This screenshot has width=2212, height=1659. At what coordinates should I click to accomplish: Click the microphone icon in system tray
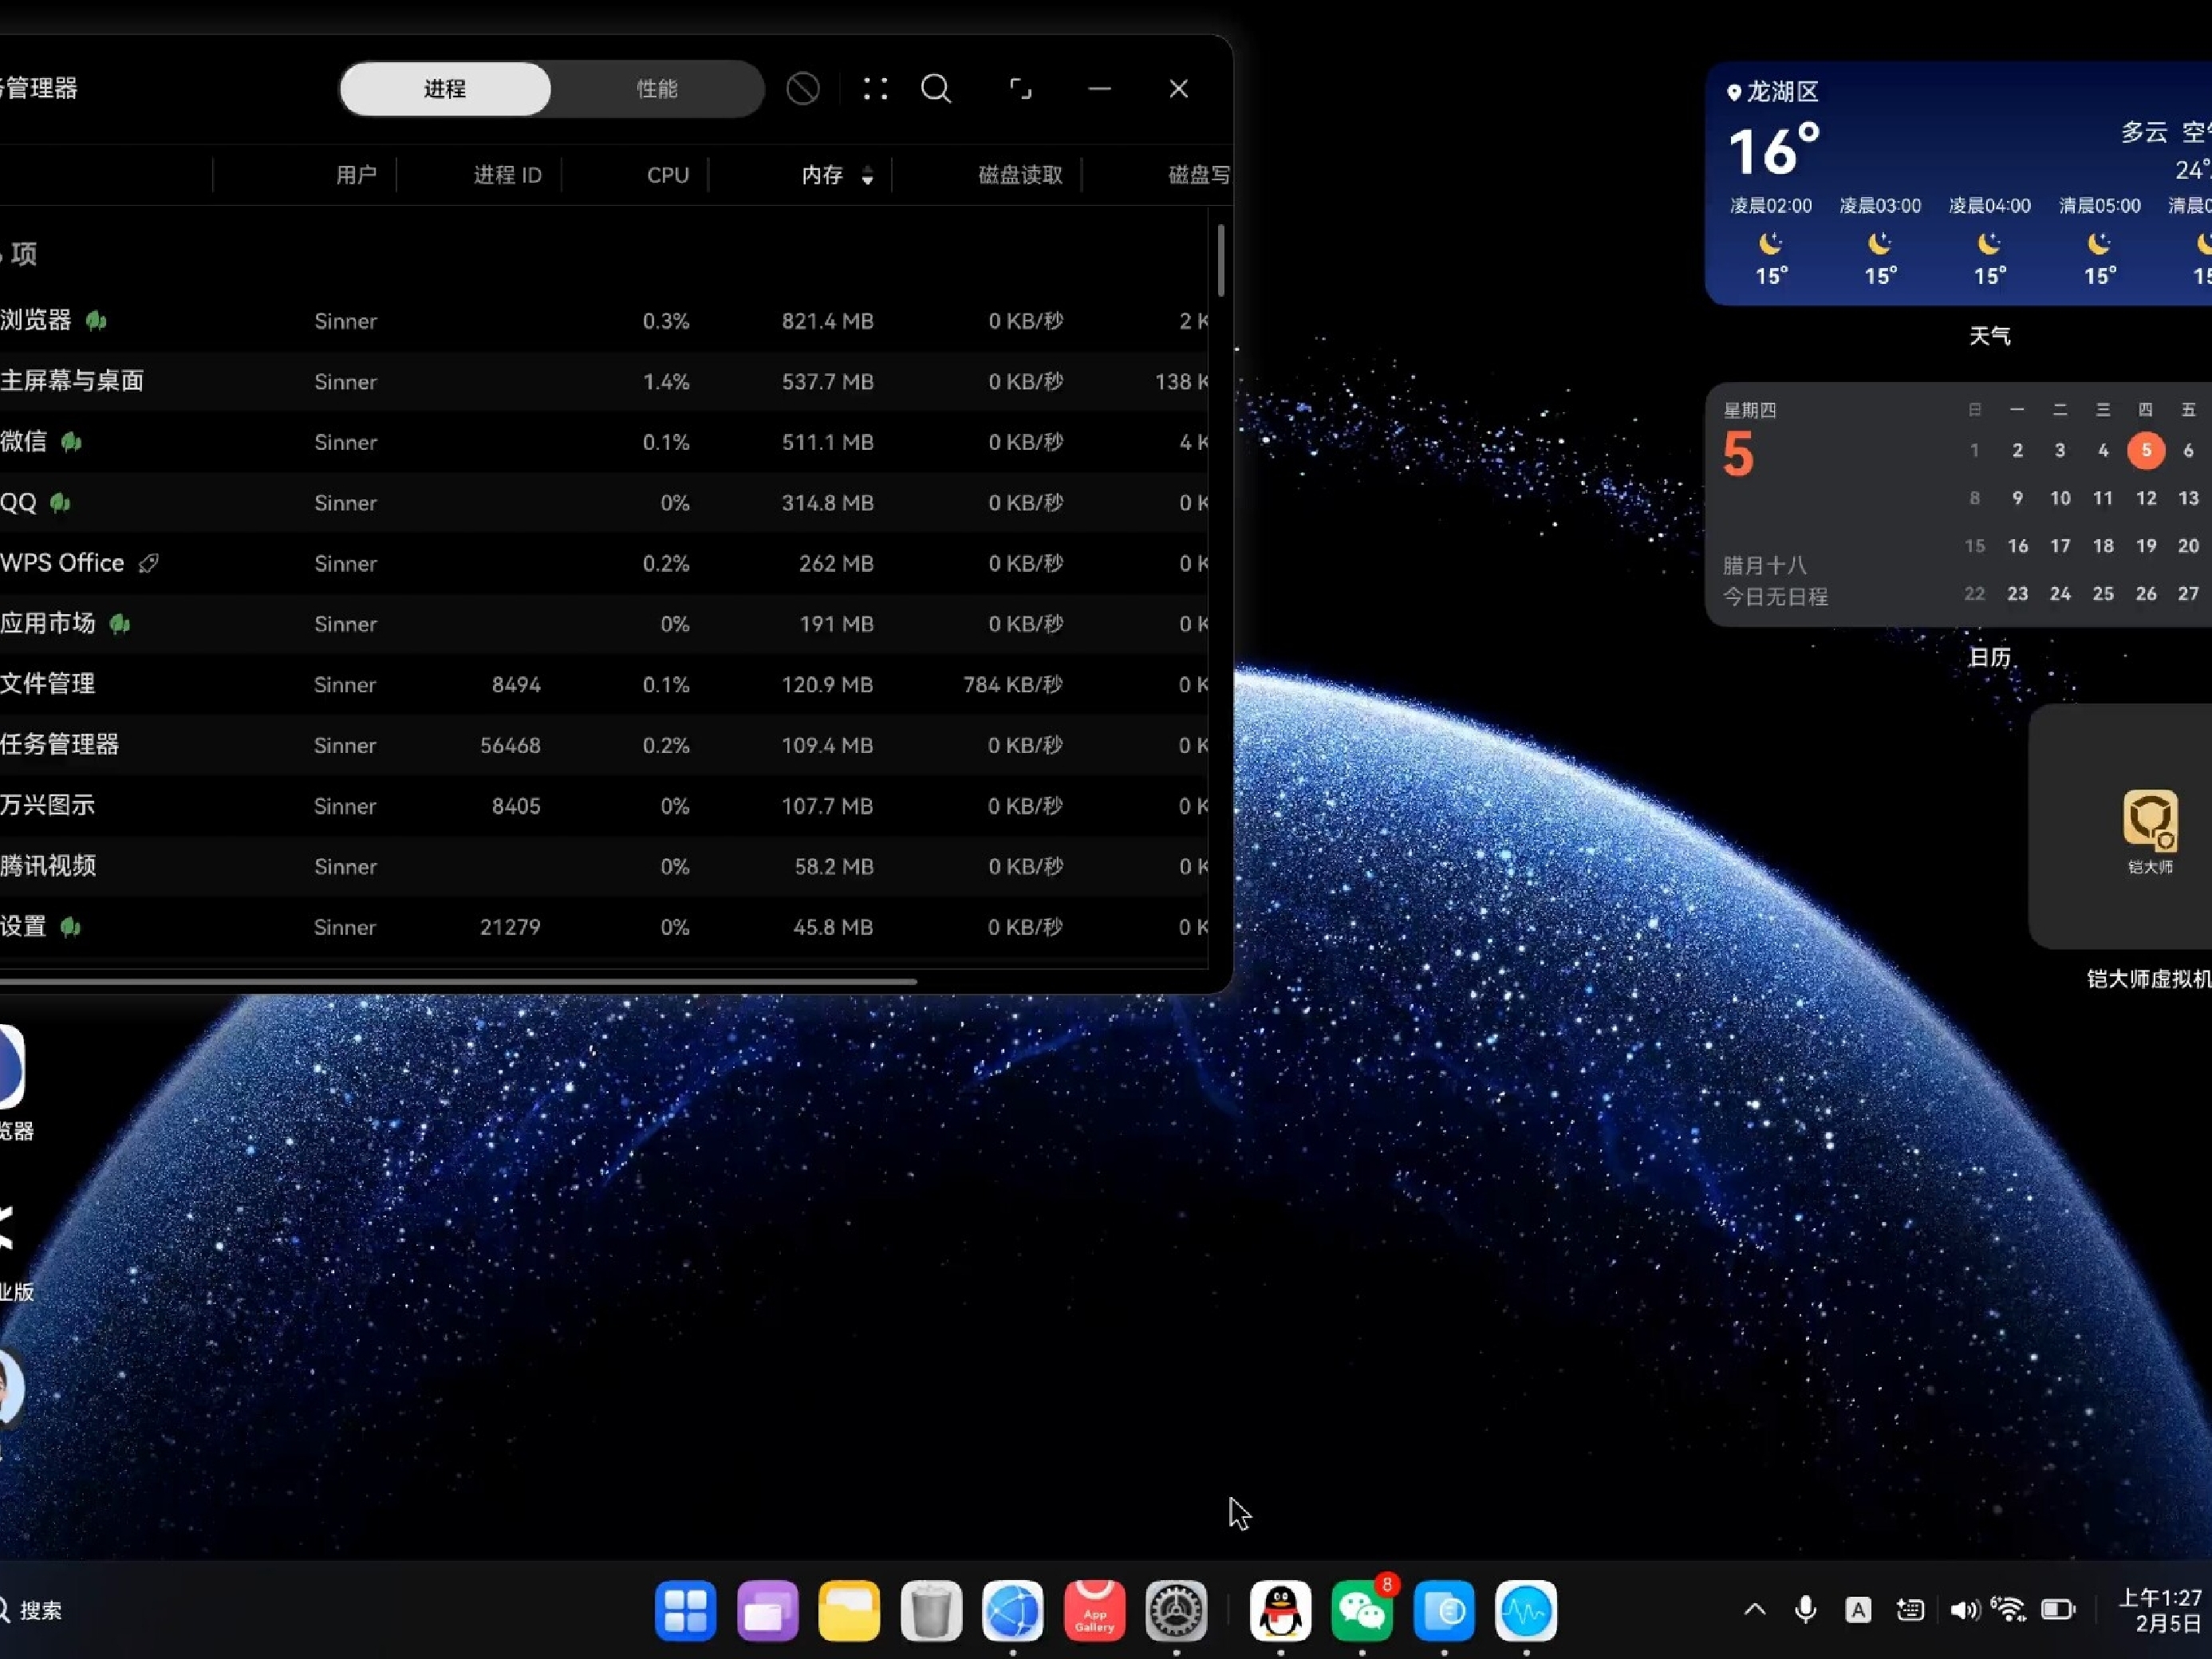(1806, 1609)
